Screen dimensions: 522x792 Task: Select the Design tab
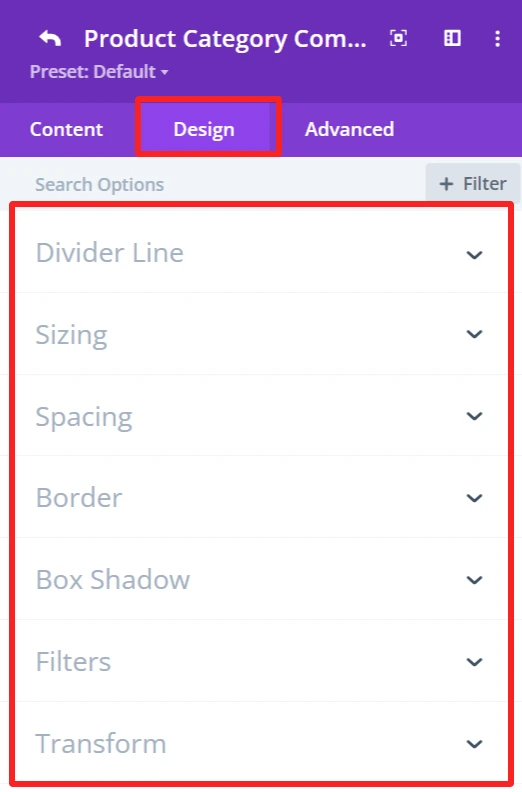pyautogui.click(x=204, y=129)
